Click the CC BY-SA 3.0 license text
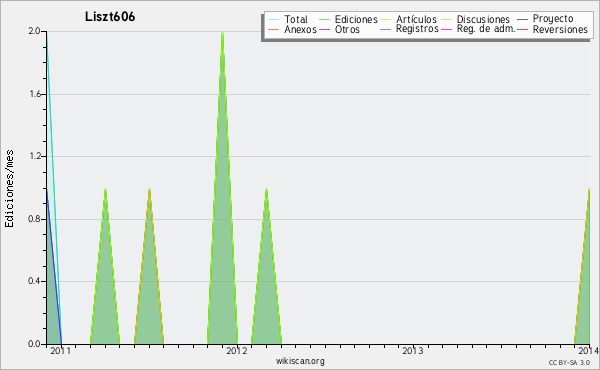Viewport: 600px width, 370px height. [x=569, y=362]
